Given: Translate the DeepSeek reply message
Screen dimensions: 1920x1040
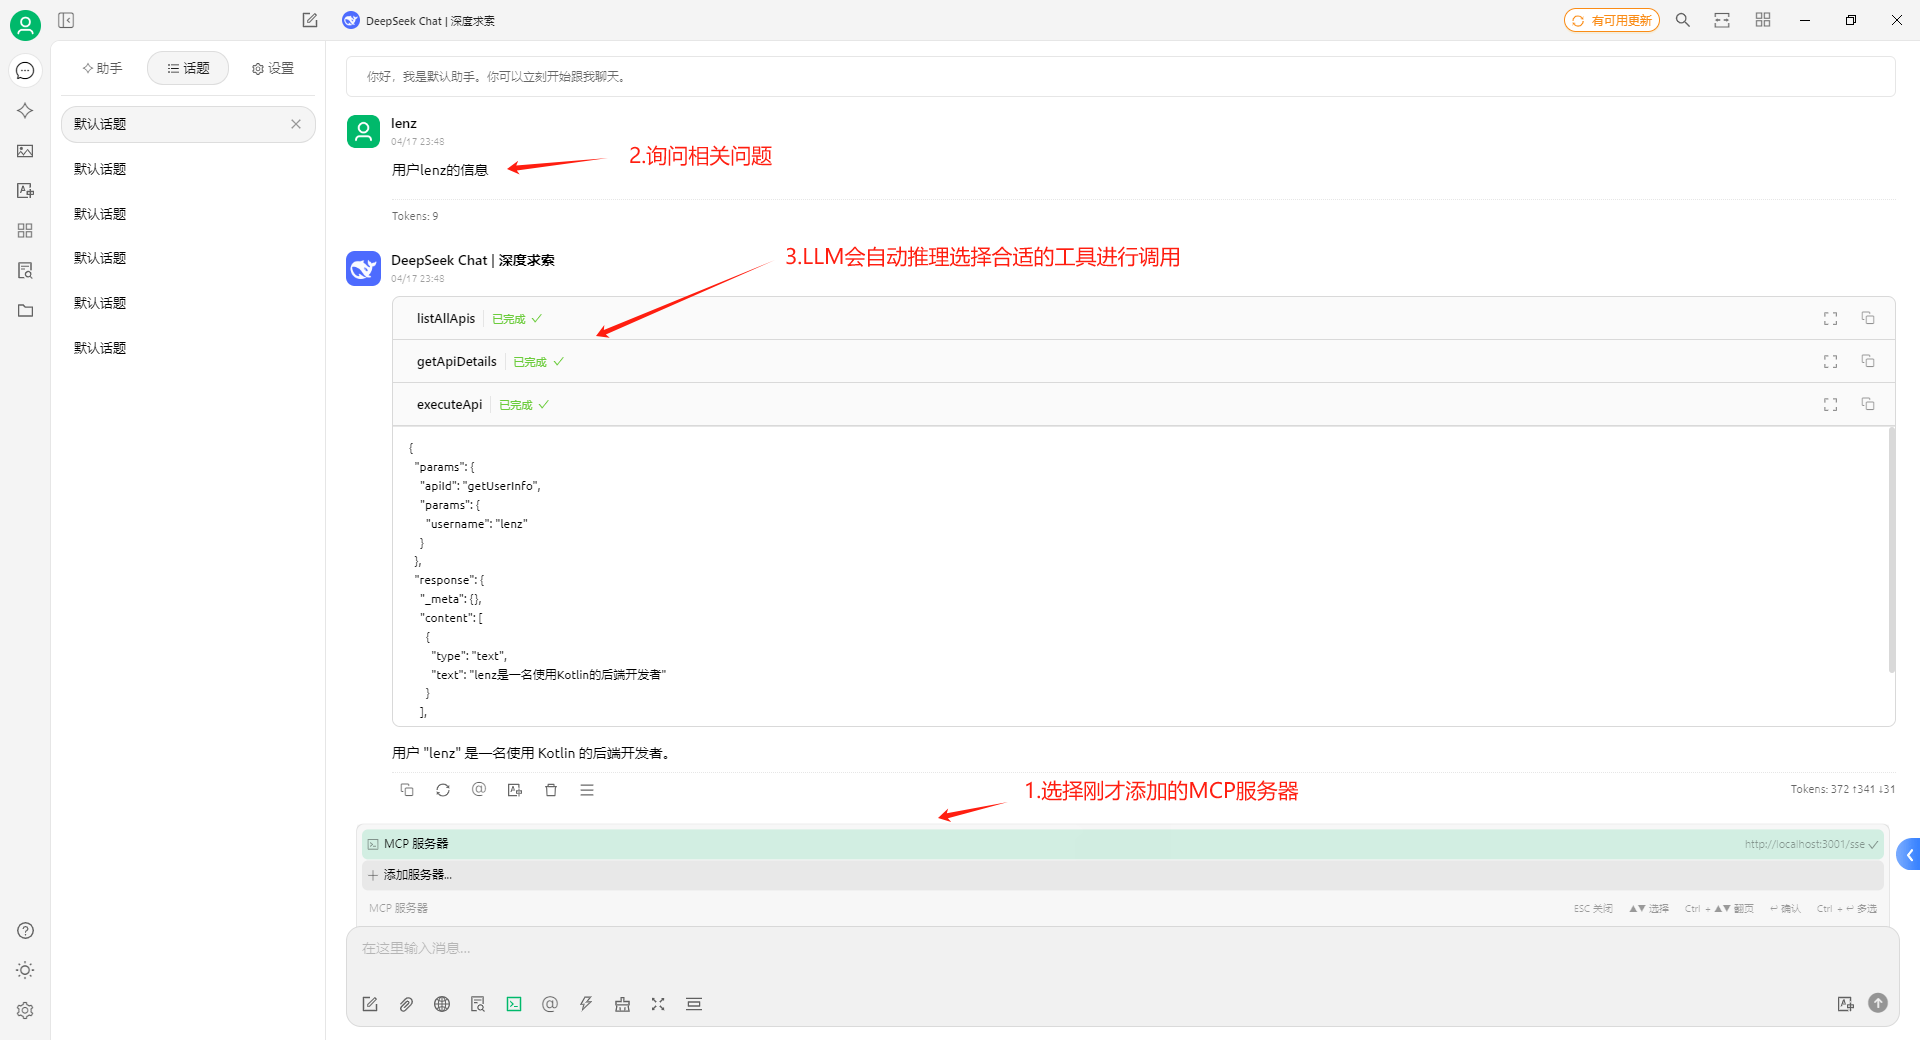Looking at the screenshot, I should (515, 790).
